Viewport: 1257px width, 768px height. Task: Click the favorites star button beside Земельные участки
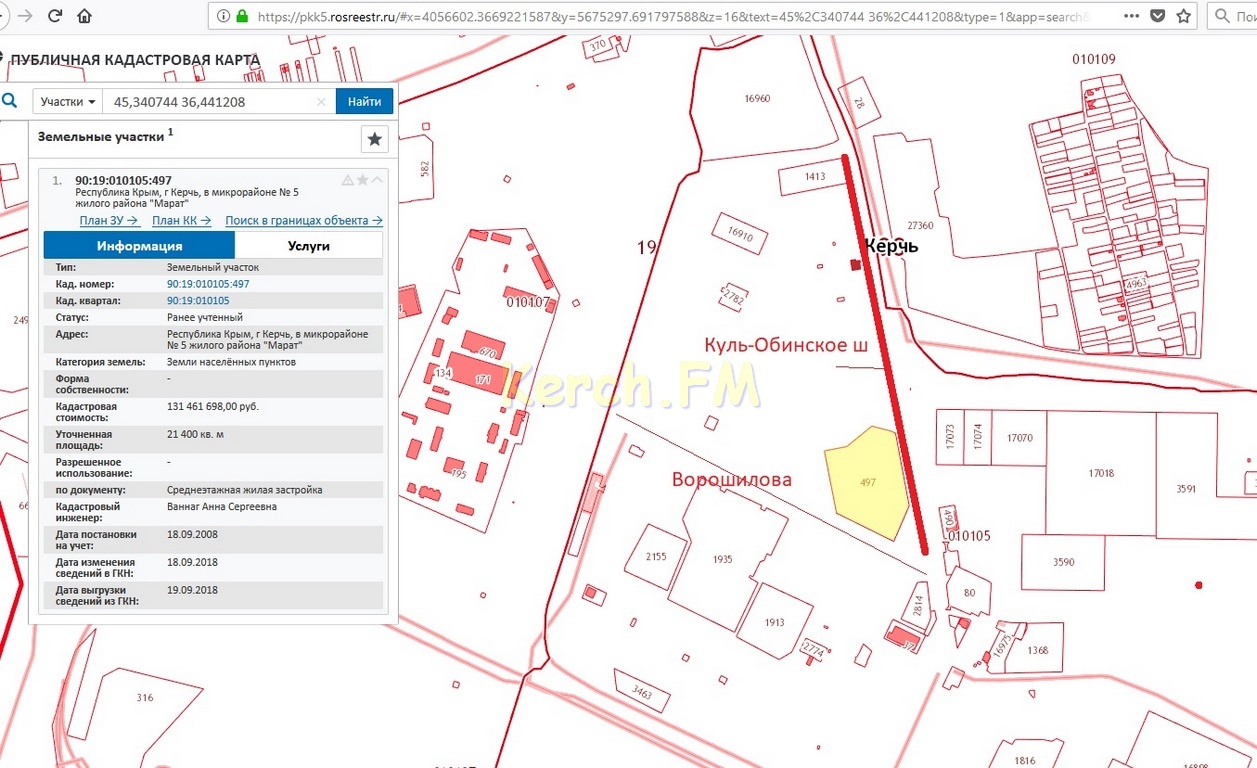pyautogui.click(x=375, y=139)
